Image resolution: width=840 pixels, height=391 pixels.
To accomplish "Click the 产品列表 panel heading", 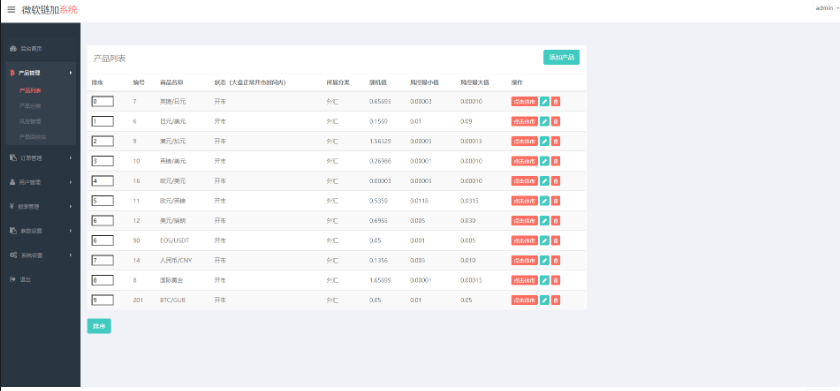I will 110,58.
